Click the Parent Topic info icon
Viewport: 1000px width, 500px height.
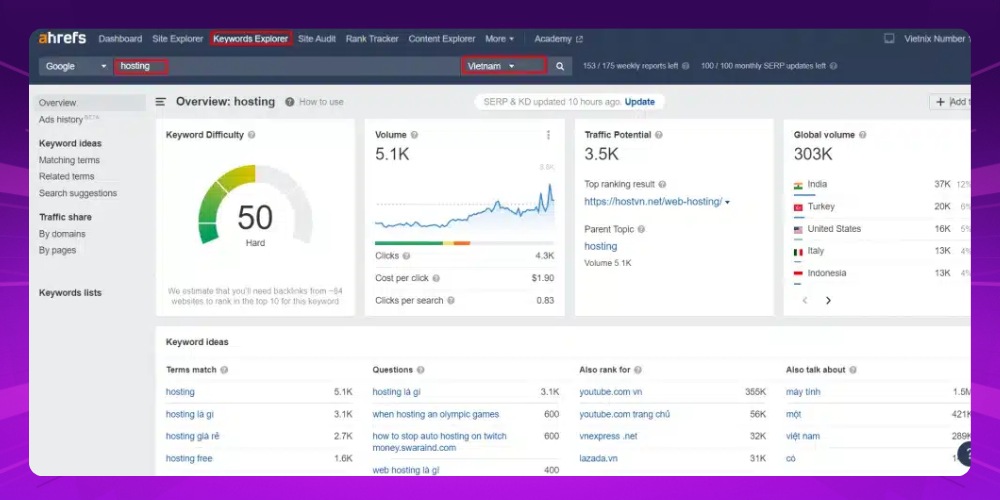coord(641,229)
